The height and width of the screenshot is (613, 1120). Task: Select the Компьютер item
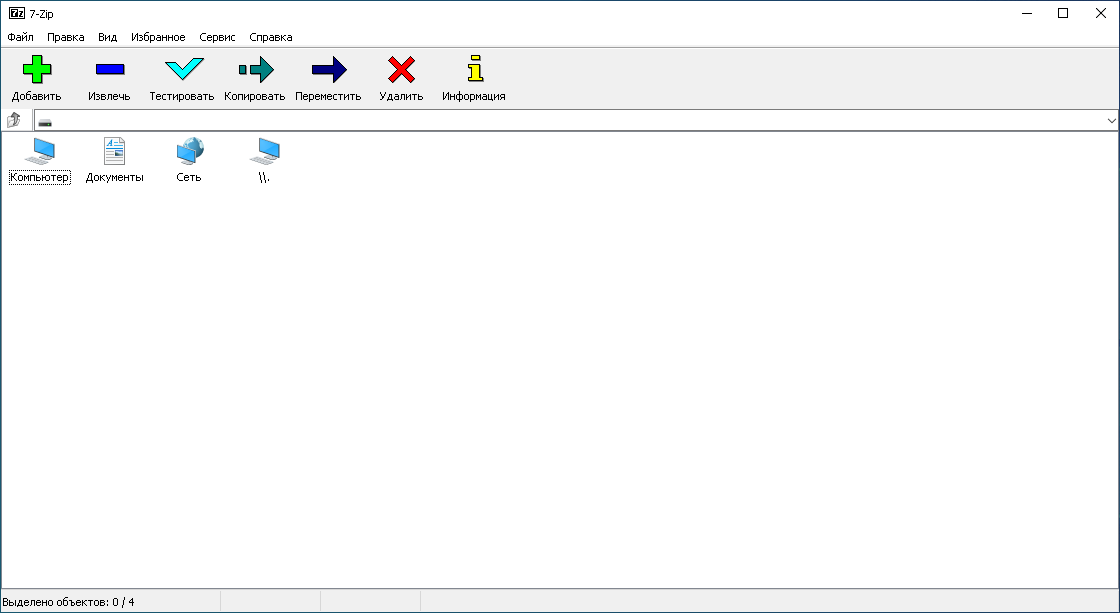40,160
